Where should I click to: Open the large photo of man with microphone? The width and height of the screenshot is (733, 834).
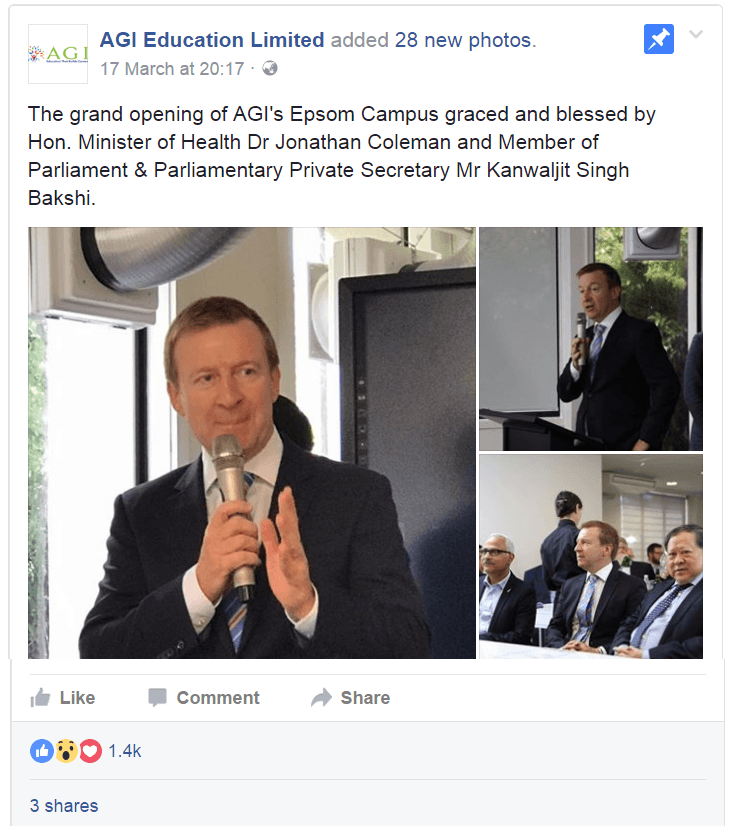252,443
